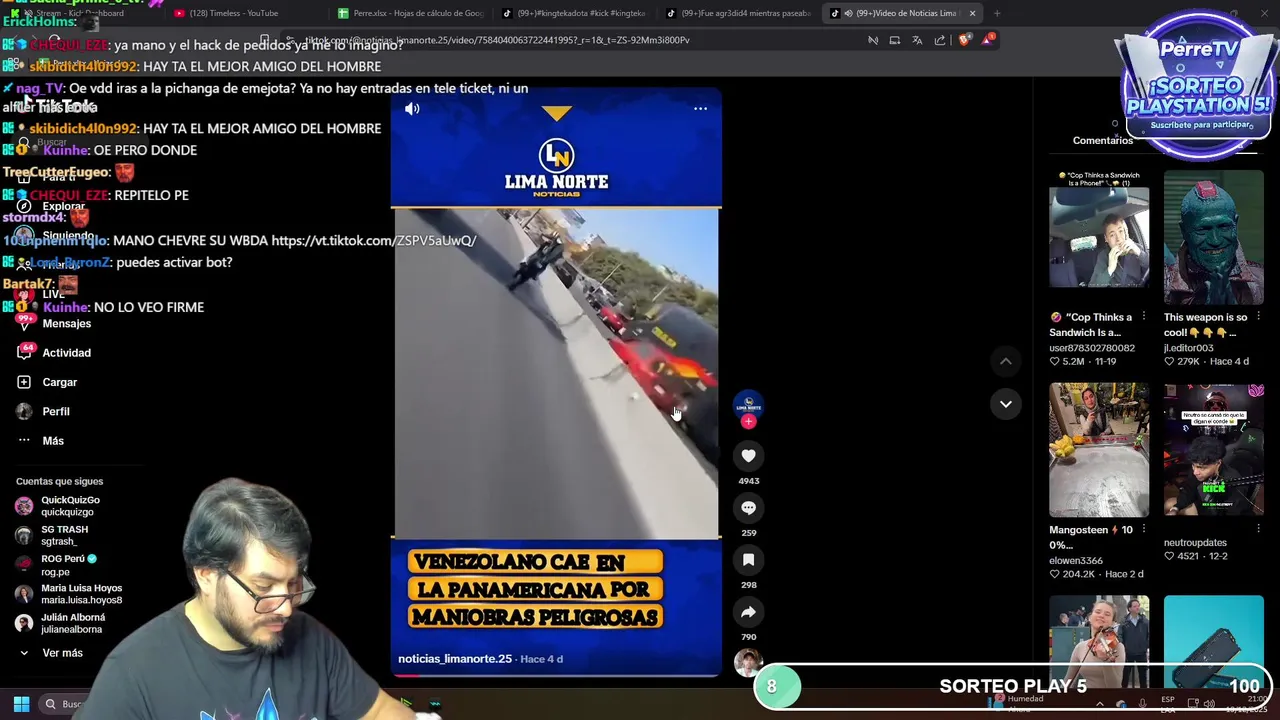Click the translate page icon in address bar
This screenshot has height=720, width=1280.
(x=917, y=40)
